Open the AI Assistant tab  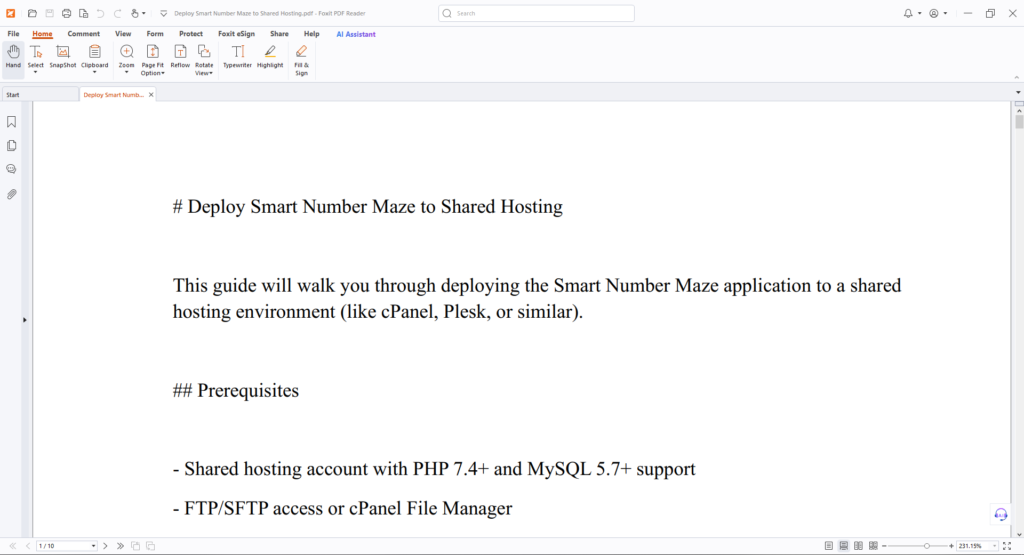[356, 33]
